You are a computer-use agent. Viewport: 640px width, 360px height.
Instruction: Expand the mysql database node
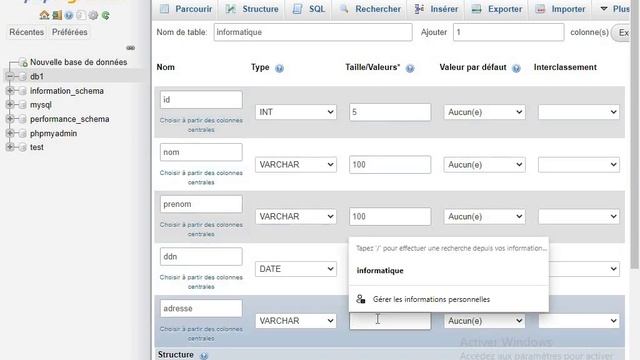click(10, 105)
